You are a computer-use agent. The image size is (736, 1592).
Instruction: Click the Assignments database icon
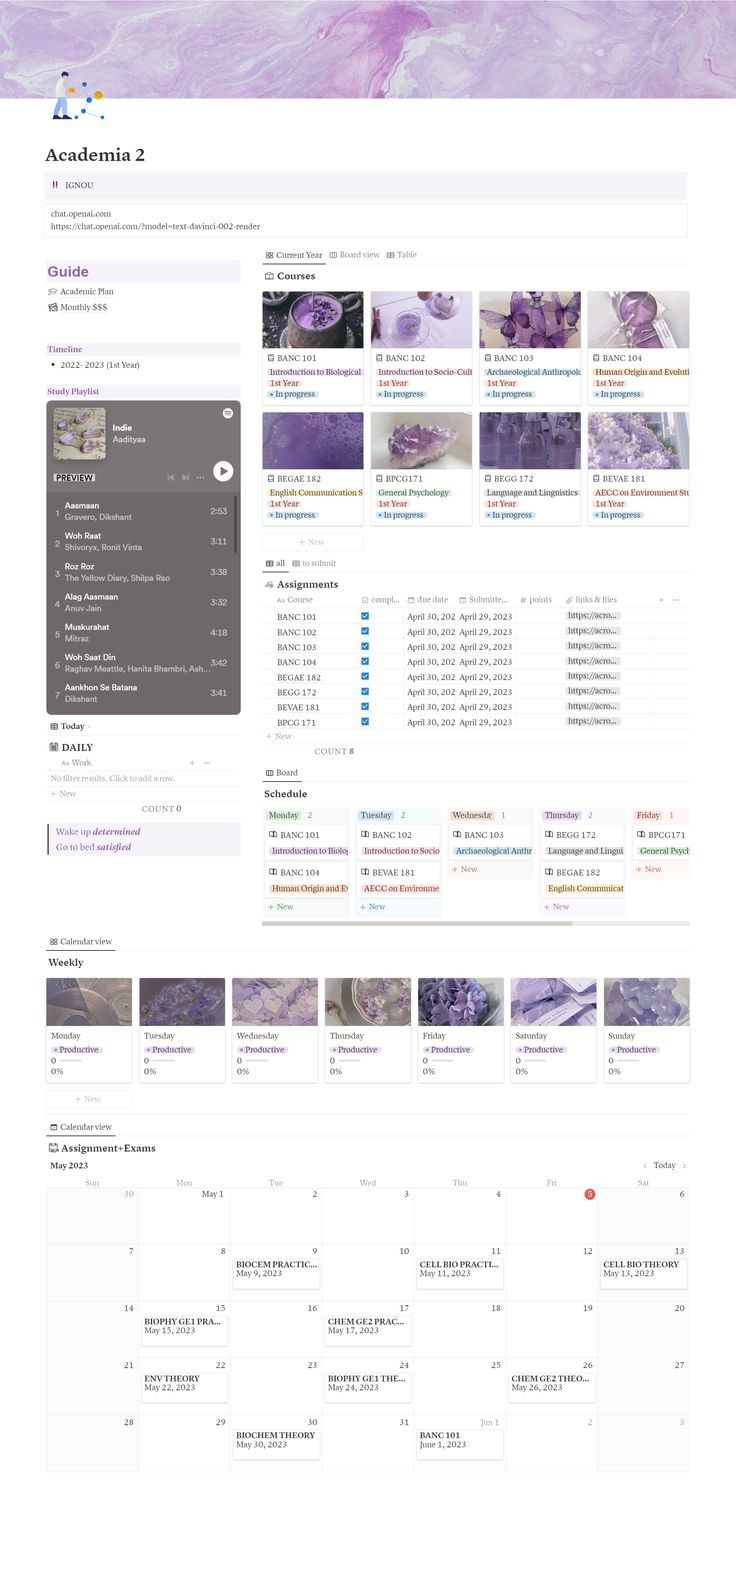point(269,584)
